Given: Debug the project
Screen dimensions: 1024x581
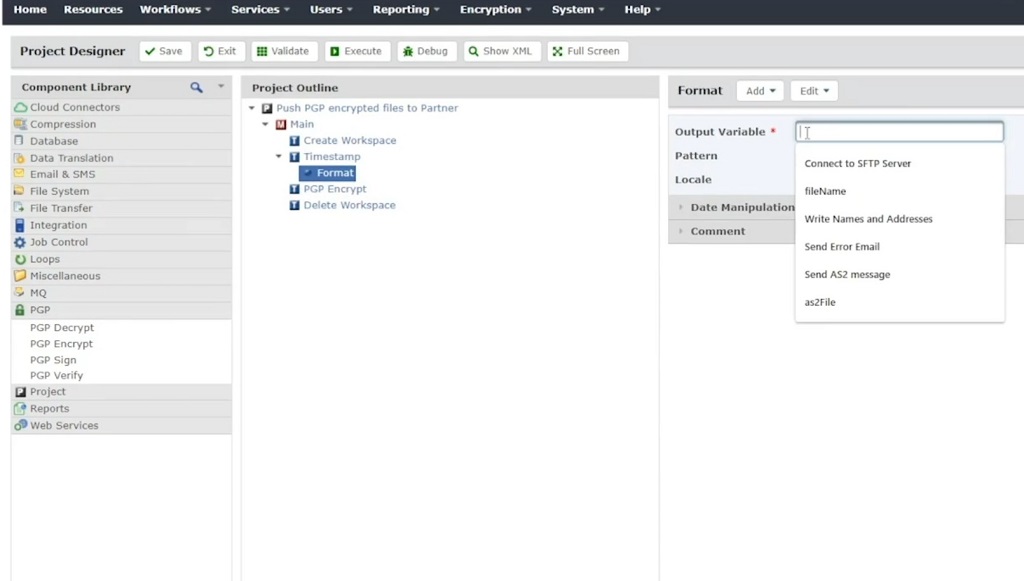Looking at the screenshot, I should [426, 51].
